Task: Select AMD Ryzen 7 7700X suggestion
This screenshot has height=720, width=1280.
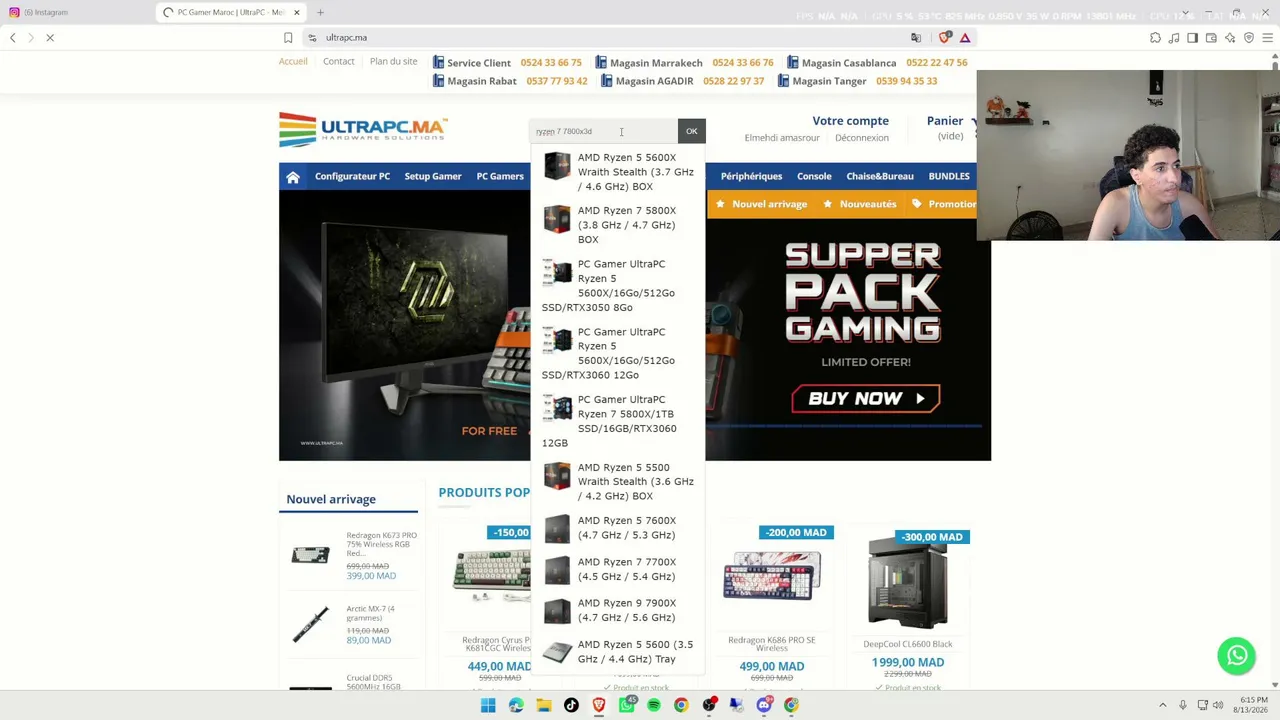Action: pyautogui.click(x=617, y=570)
